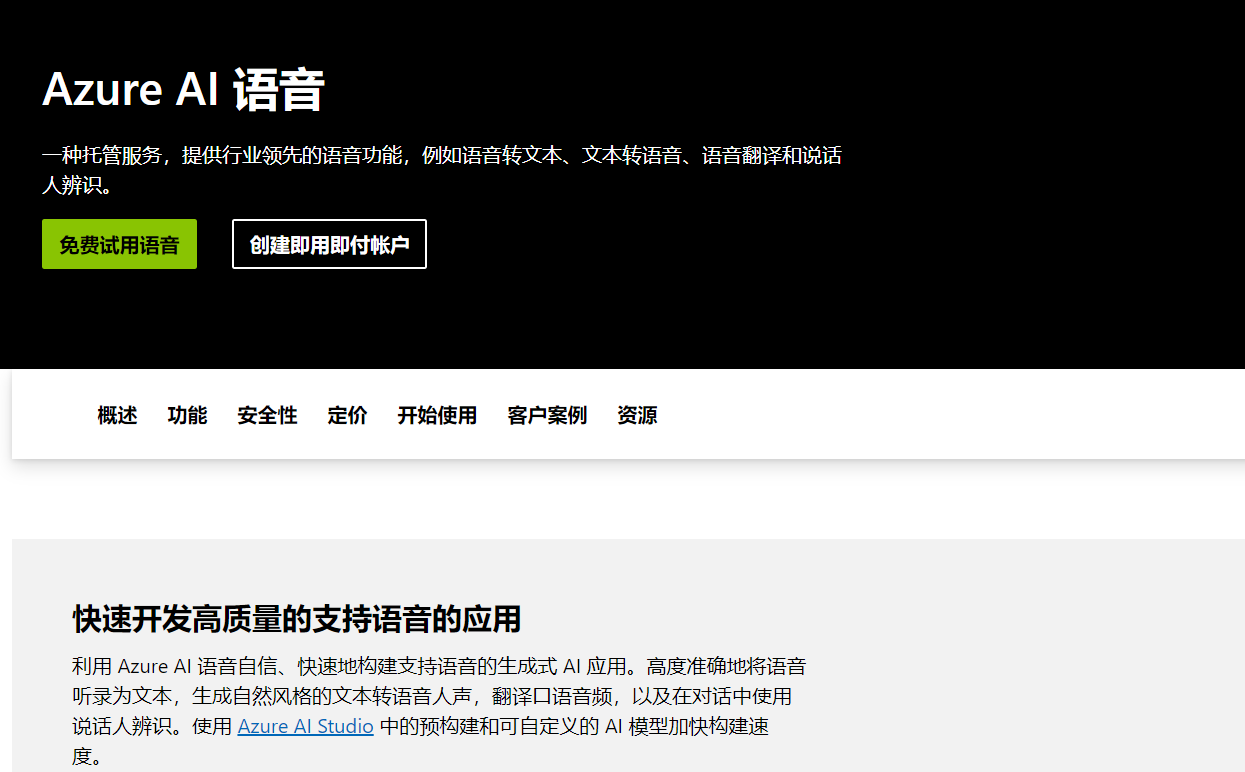Switch to the 功能 tab
The height and width of the screenshot is (772, 1245).
[187, 415]
